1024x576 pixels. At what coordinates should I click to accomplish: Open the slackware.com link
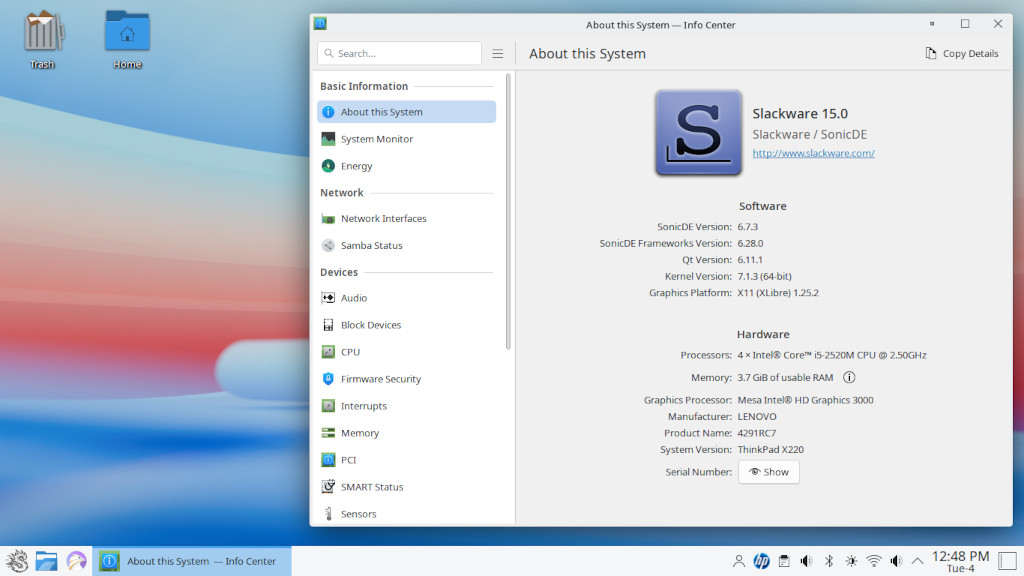click(x=813, y=153)
